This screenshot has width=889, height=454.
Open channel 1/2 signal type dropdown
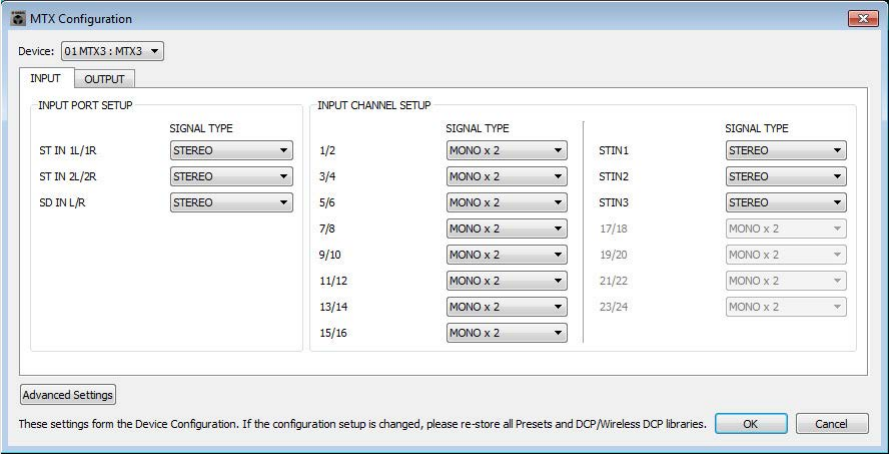[507, 151]
